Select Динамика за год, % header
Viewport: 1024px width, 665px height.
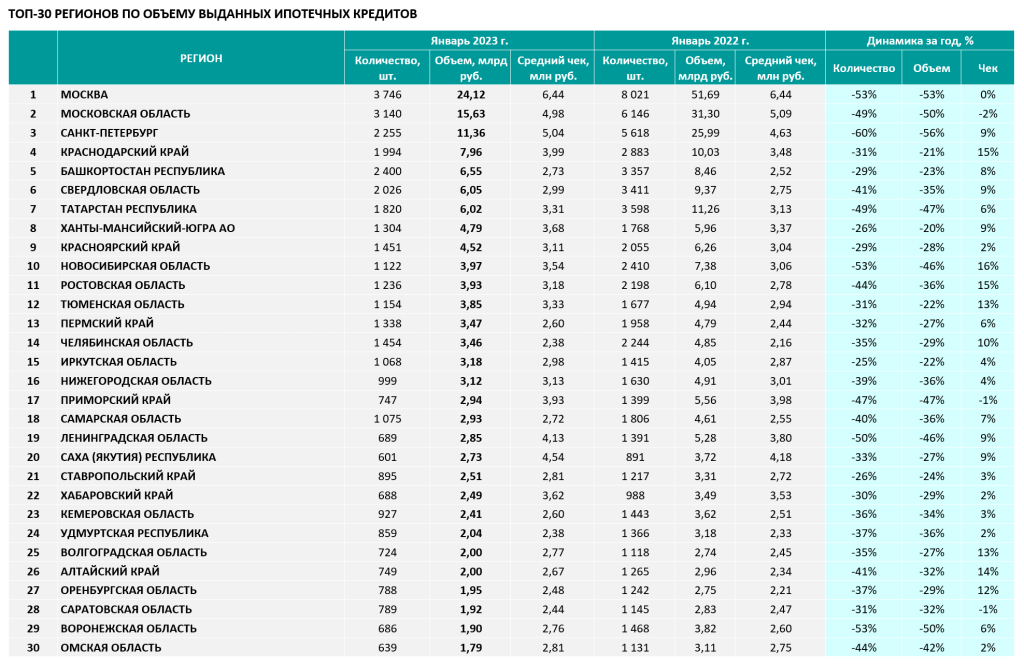920,41
